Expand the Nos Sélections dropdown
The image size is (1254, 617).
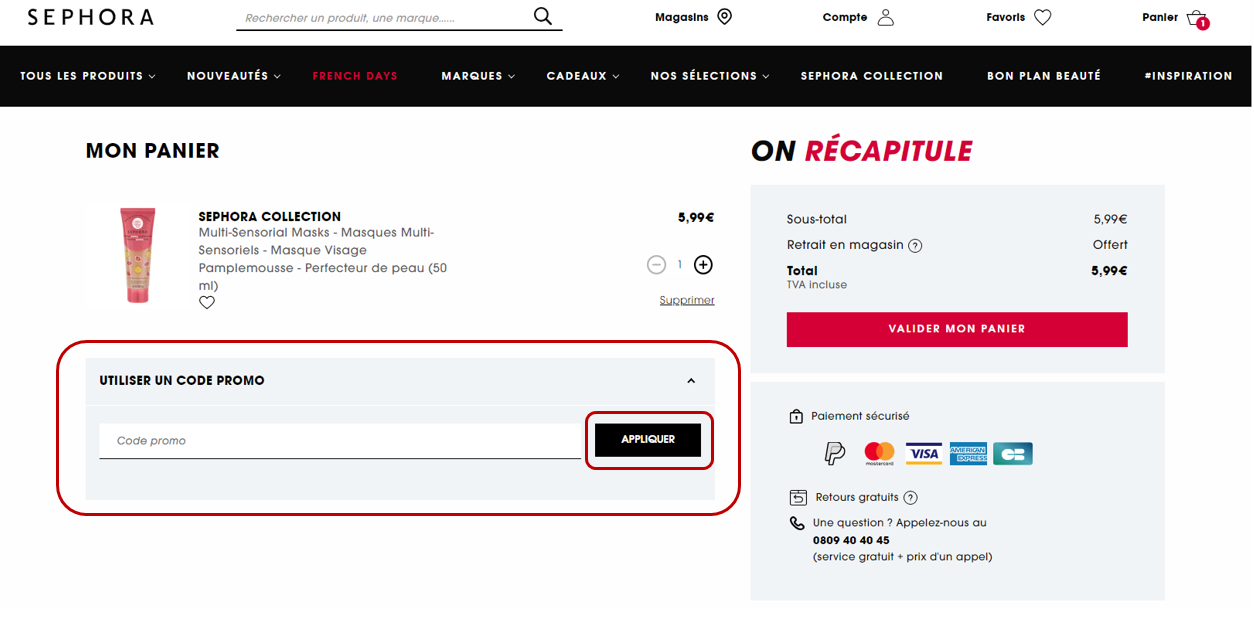pos(709,75)
